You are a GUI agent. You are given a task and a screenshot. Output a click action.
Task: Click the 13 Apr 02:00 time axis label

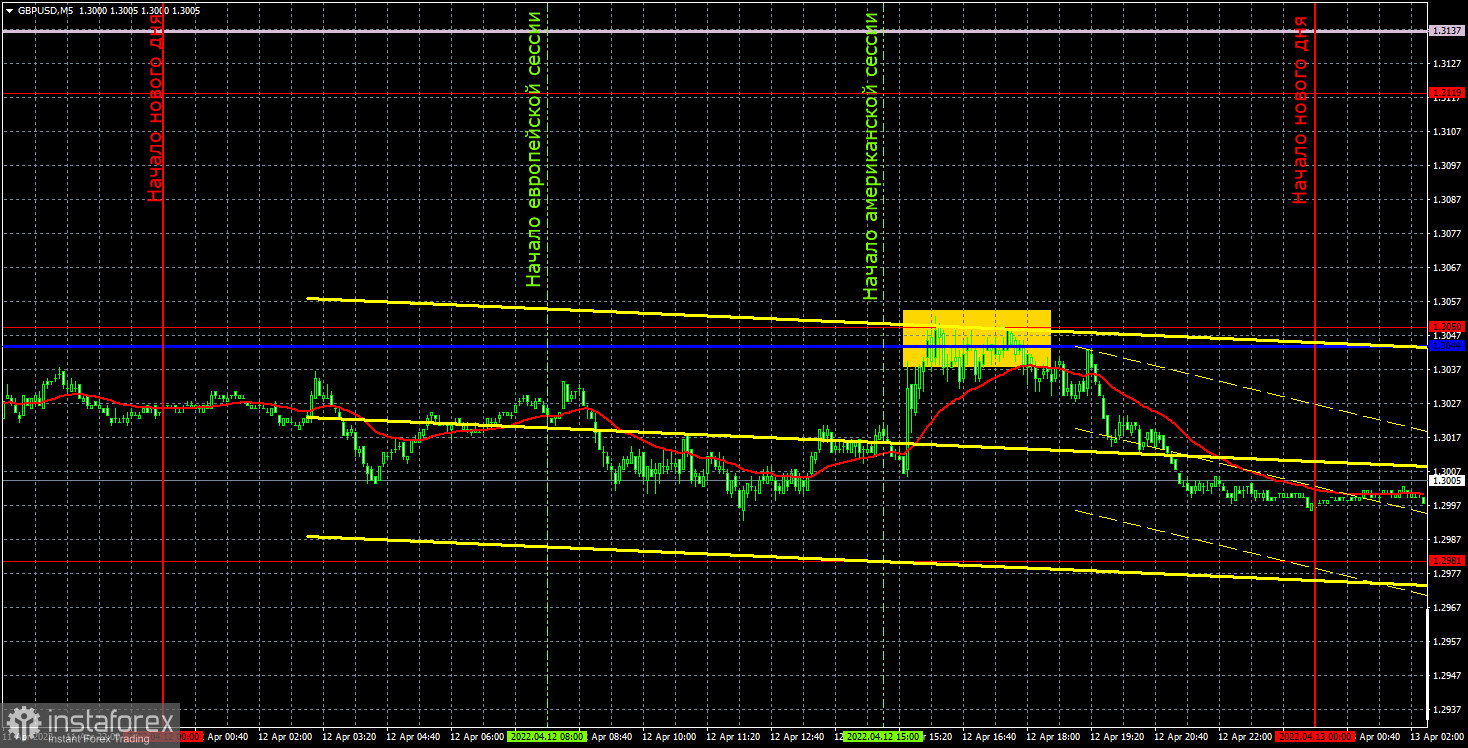point(1437,736)
